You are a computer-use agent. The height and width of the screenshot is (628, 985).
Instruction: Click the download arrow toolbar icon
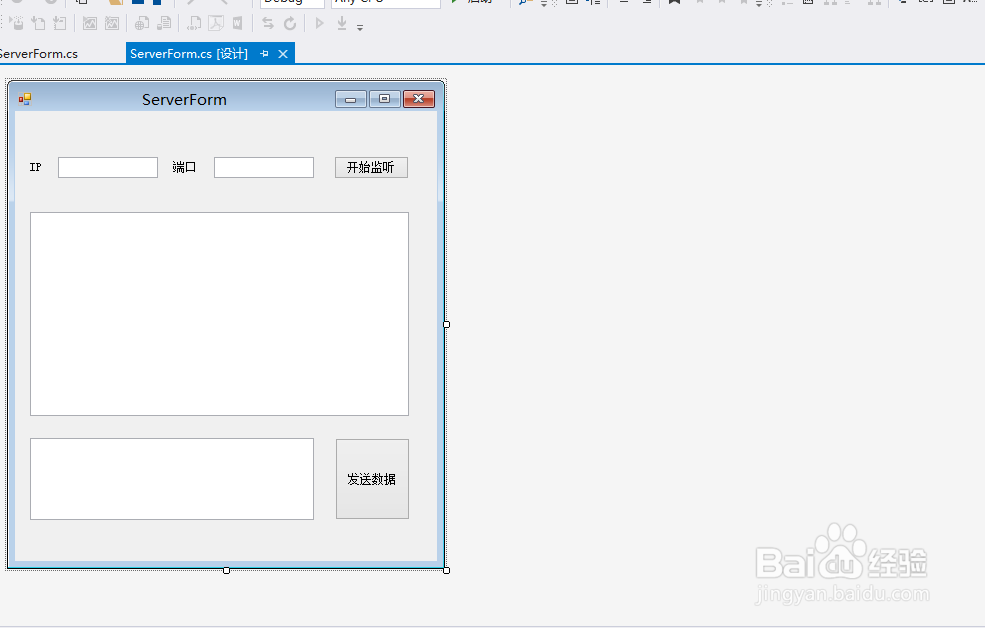pos(342,23)
